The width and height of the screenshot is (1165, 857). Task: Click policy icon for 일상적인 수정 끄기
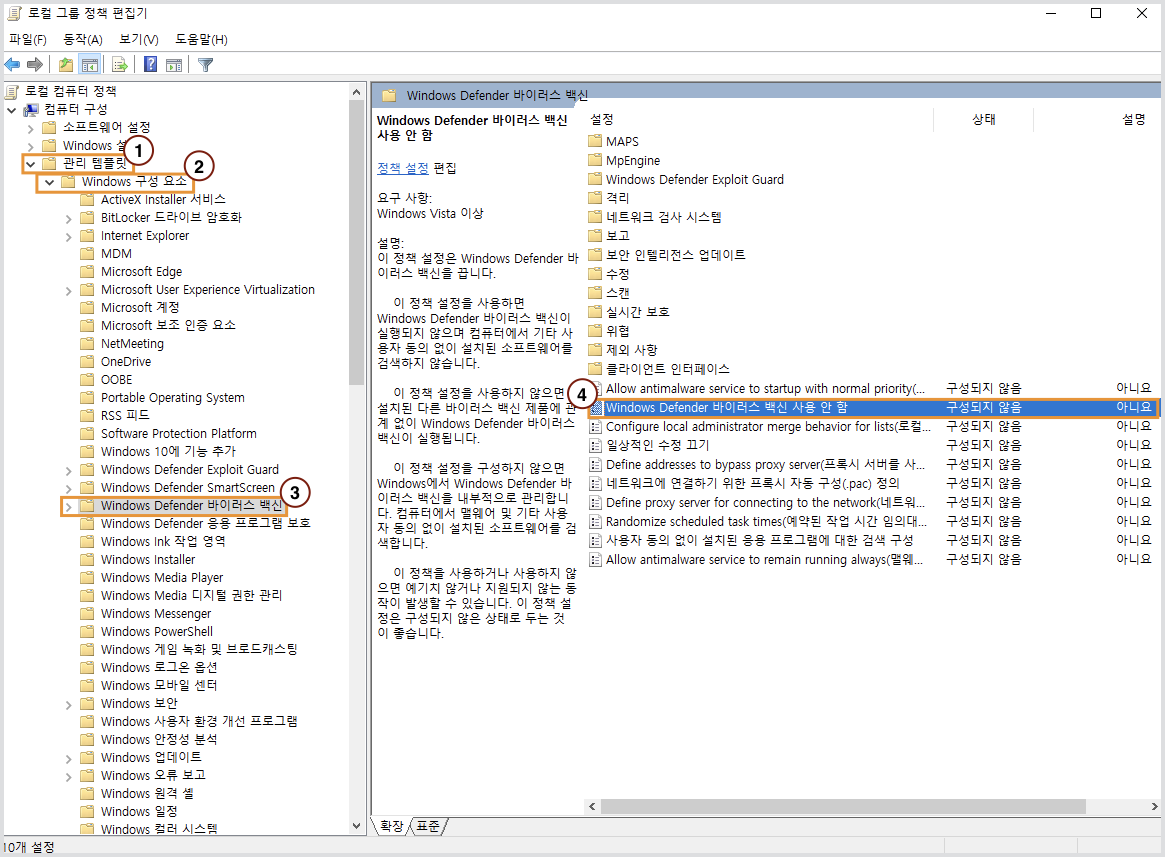[x=595, y=445]
